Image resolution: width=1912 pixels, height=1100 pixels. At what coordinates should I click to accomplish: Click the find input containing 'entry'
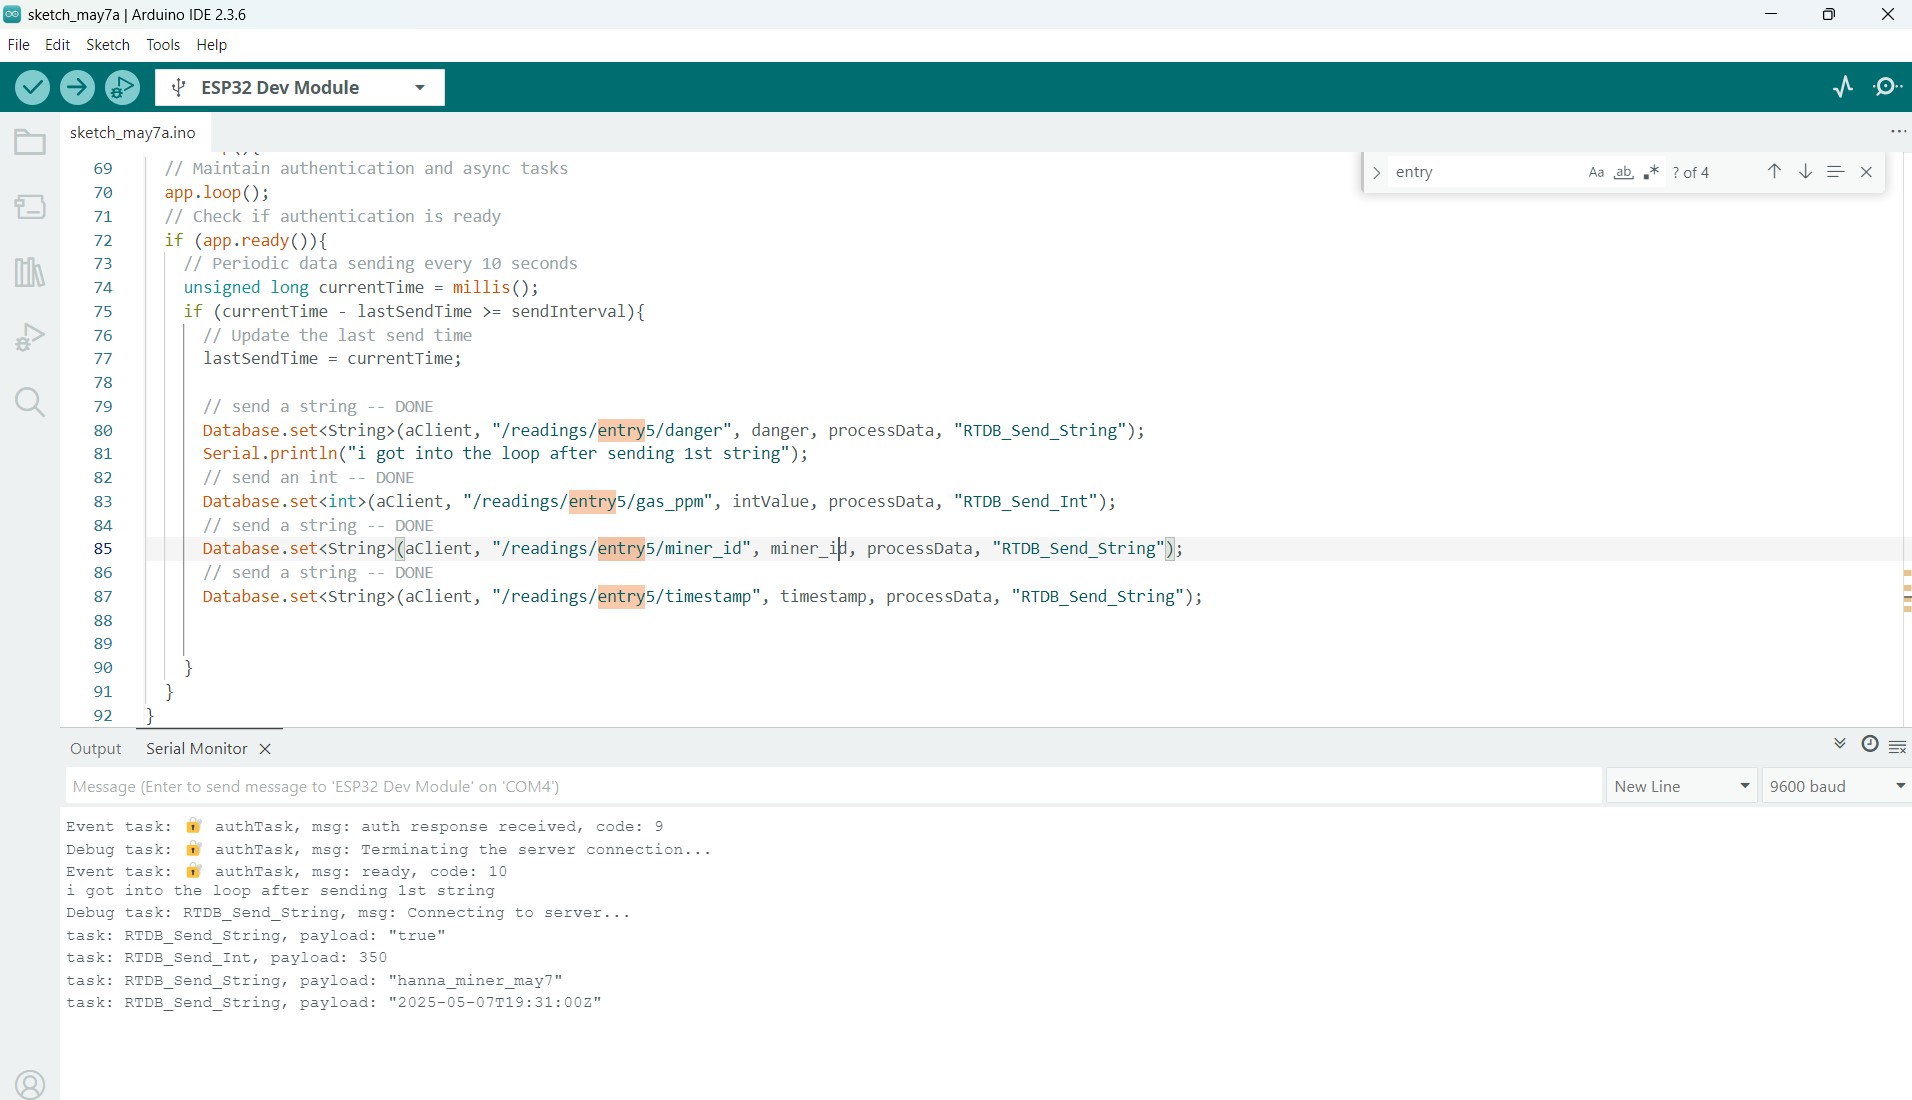tap(1484, 172)
